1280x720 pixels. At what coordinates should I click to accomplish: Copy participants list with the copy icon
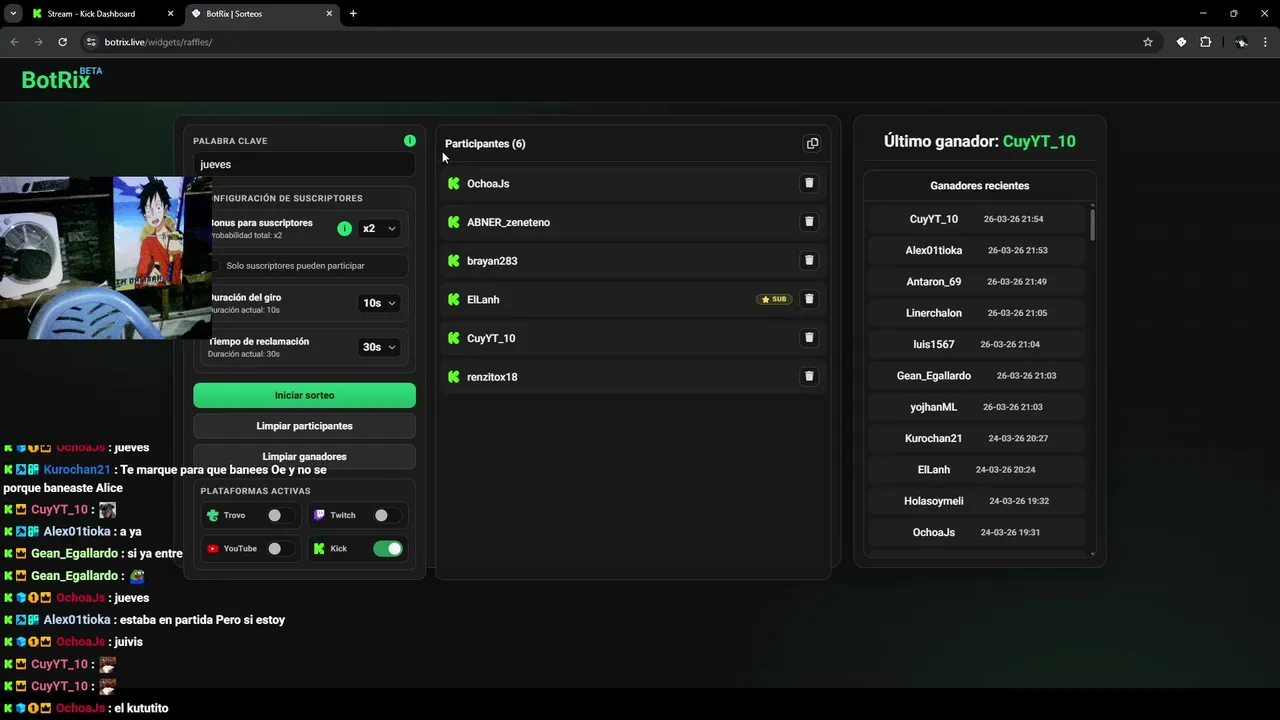(812, 143)
